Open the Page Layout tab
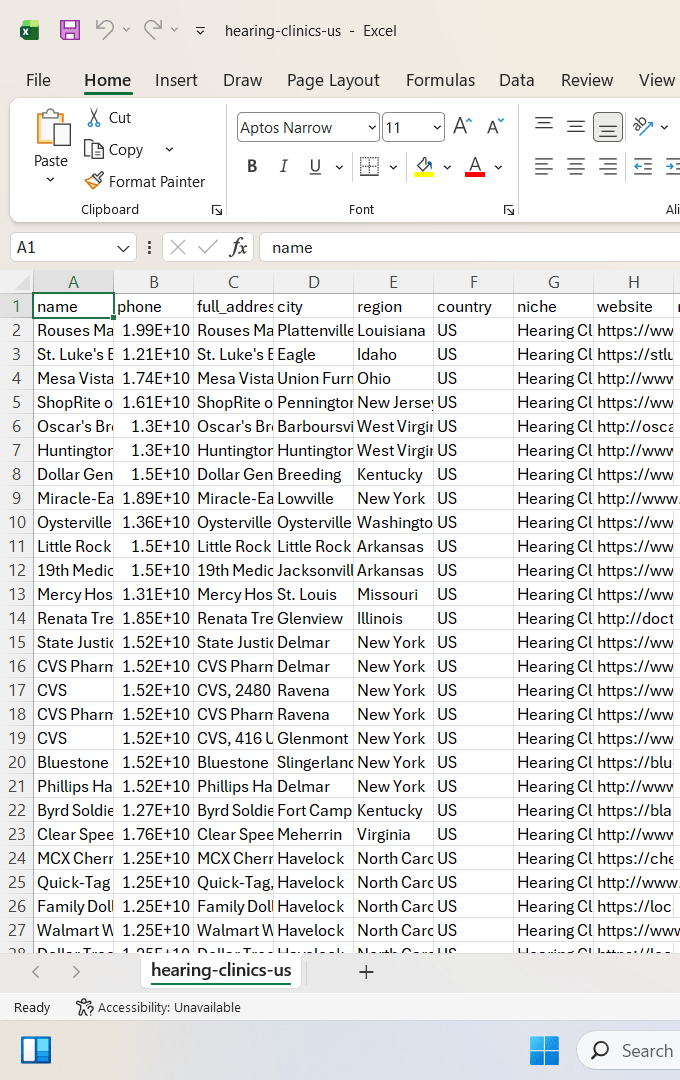680x1080 pixels. coord(333,81)
